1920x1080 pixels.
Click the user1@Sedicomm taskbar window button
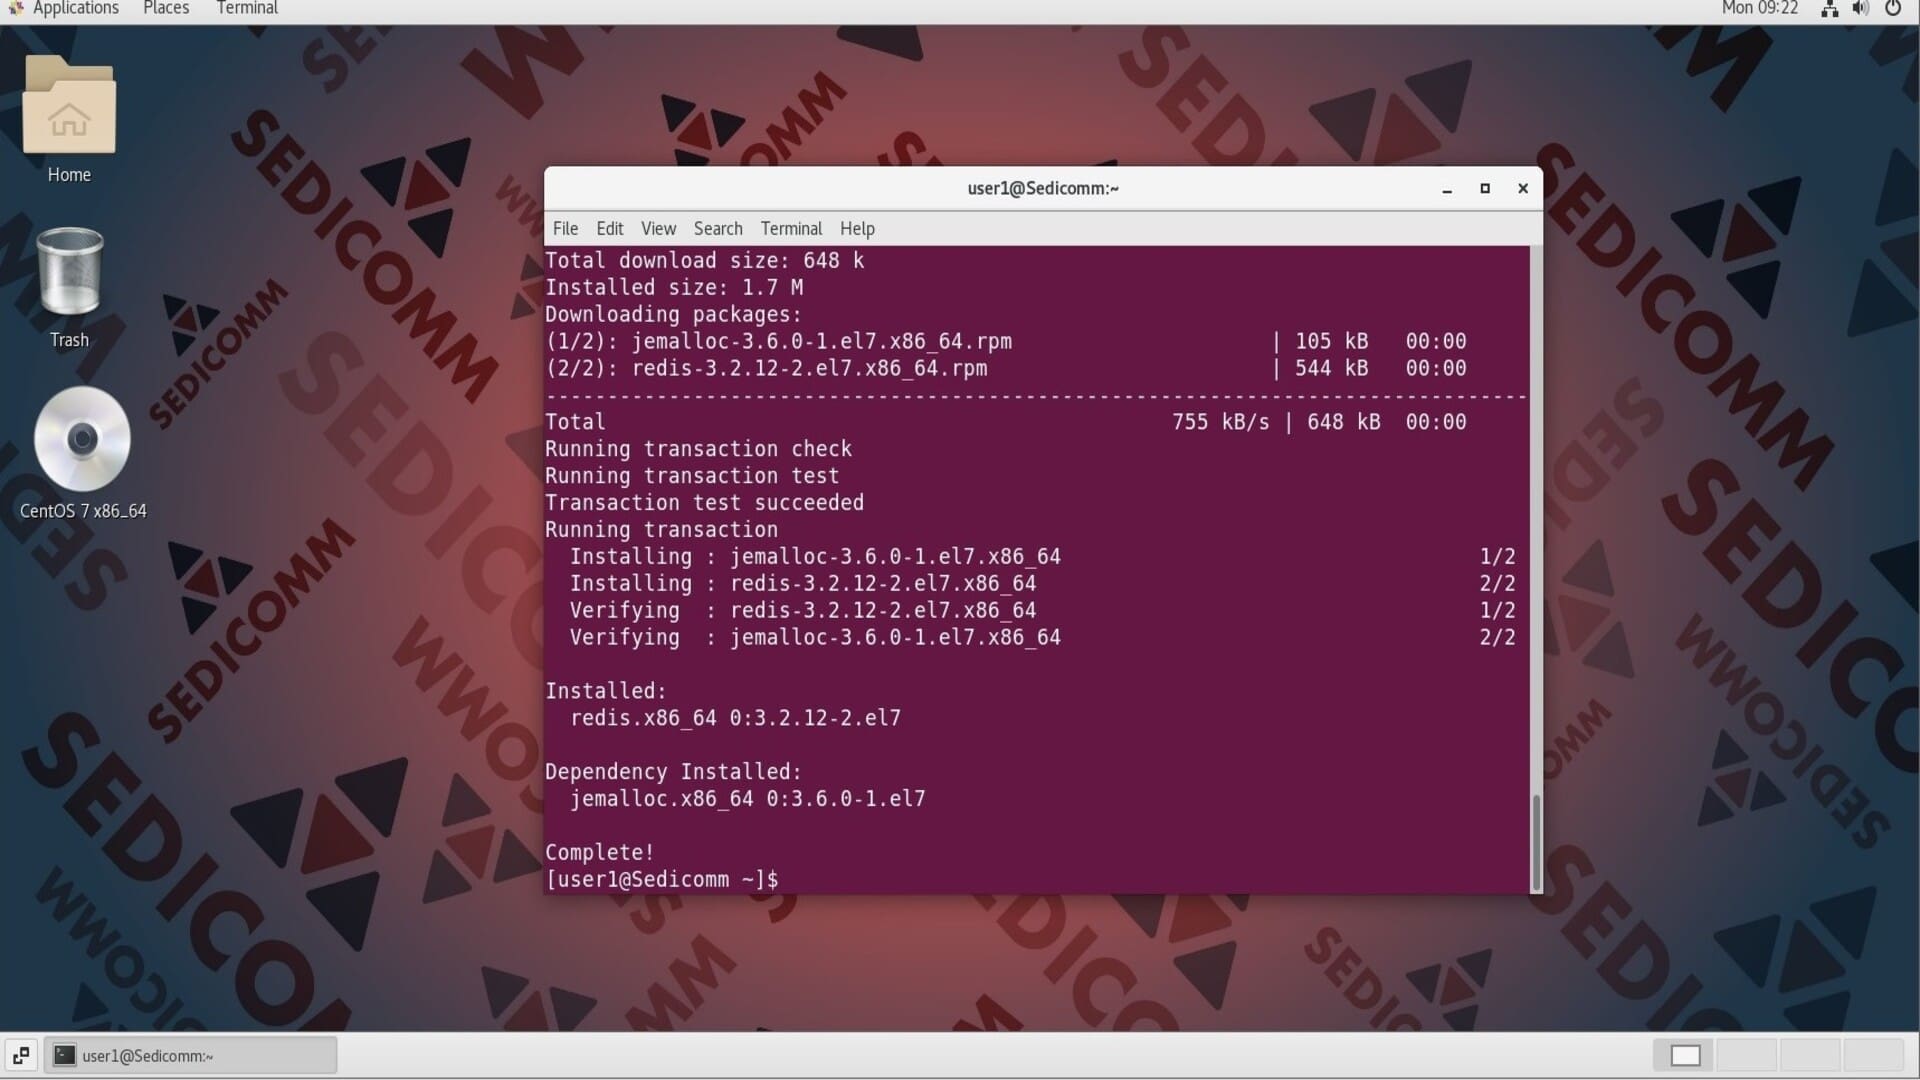coord(190,1055)
